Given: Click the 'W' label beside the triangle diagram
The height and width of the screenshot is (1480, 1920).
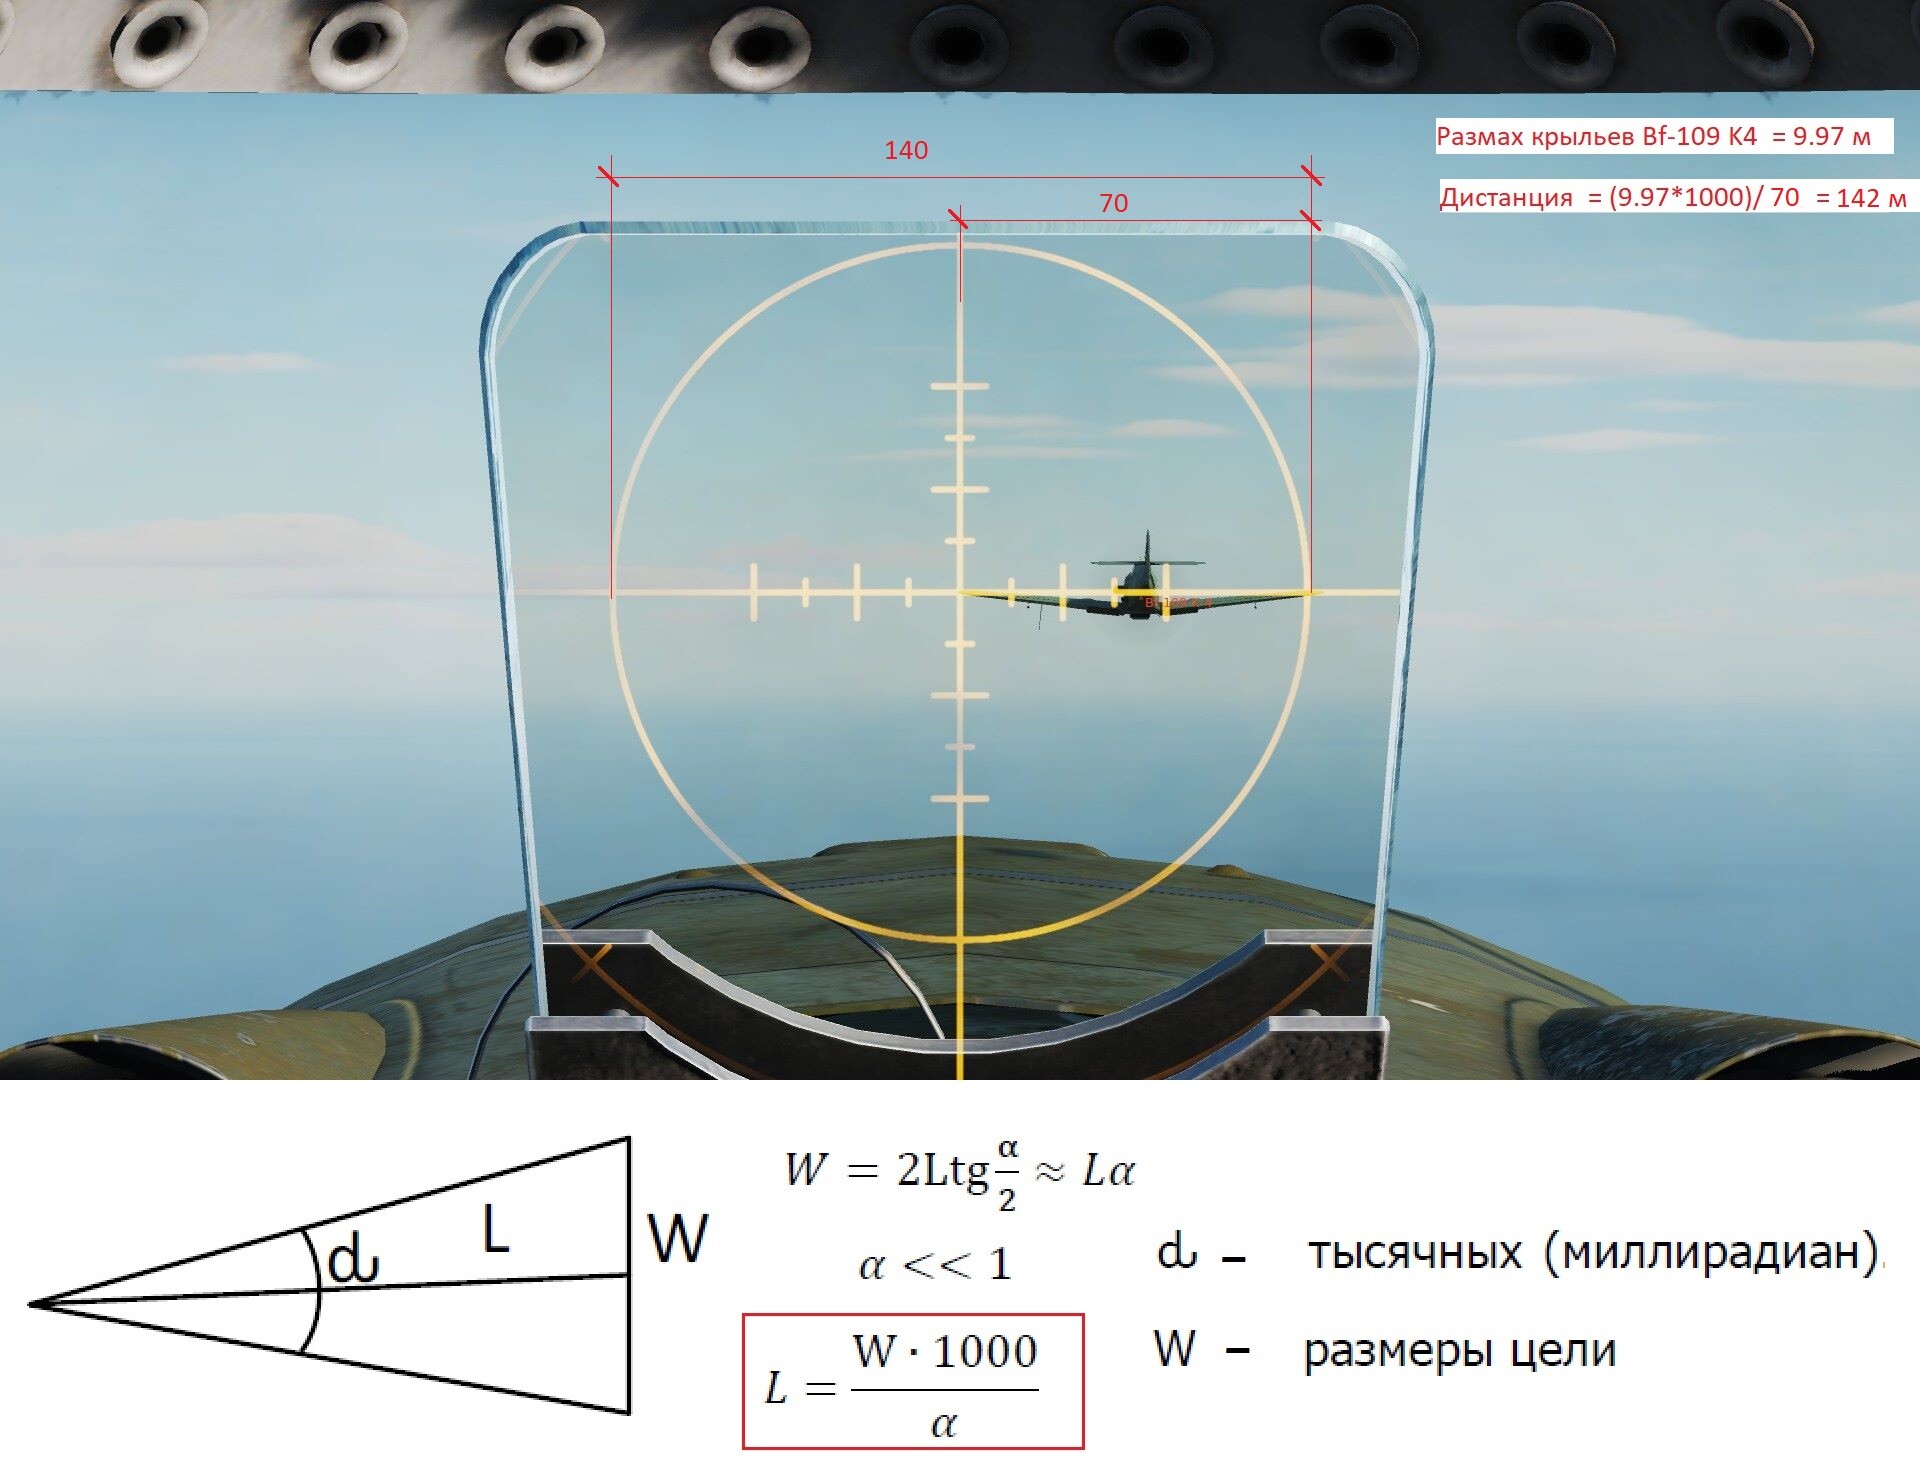Looking at the screenshot, I should pos(678,1238).
